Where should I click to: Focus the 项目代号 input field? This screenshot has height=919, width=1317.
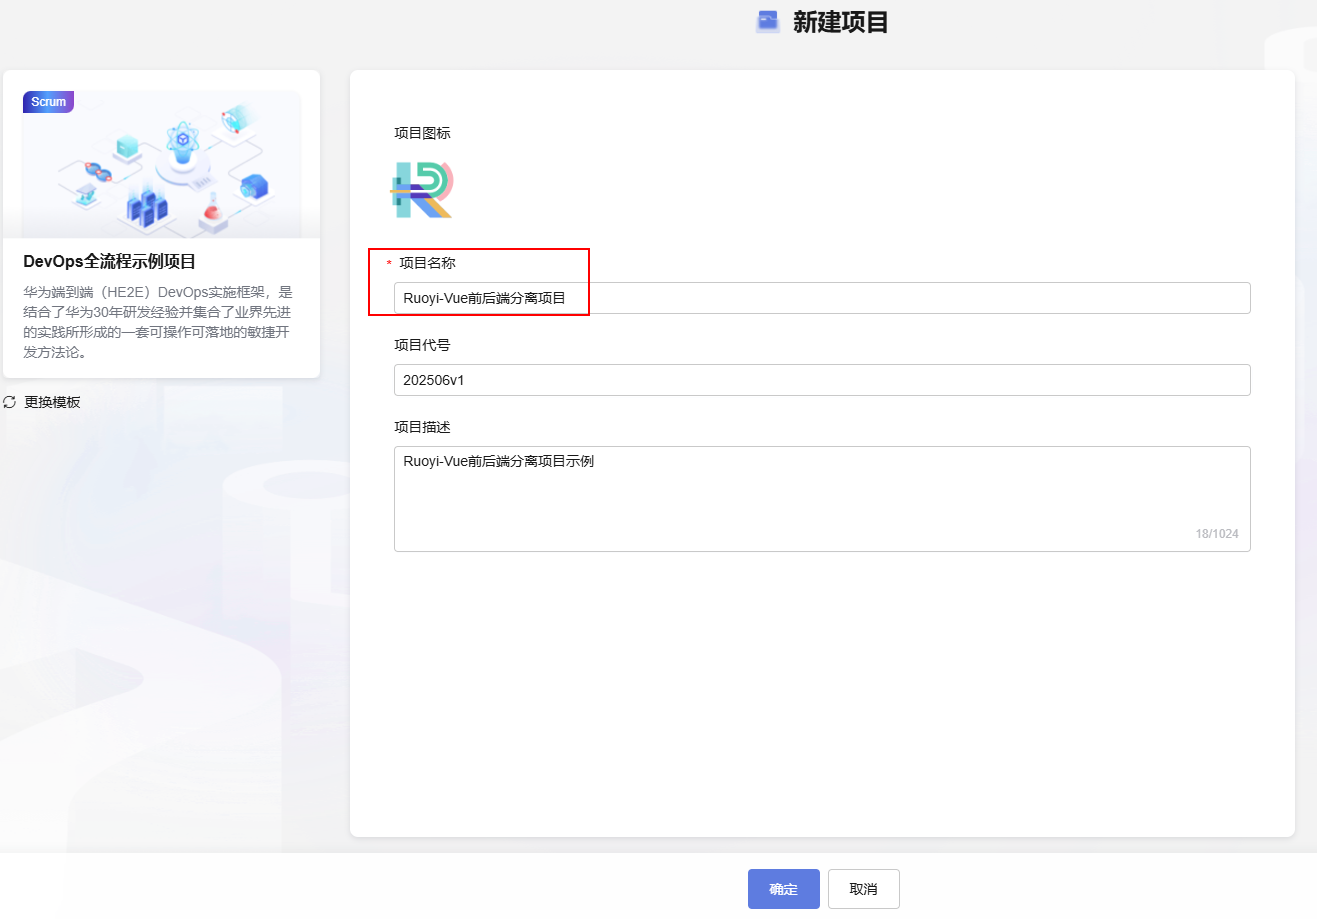point(822,380)
